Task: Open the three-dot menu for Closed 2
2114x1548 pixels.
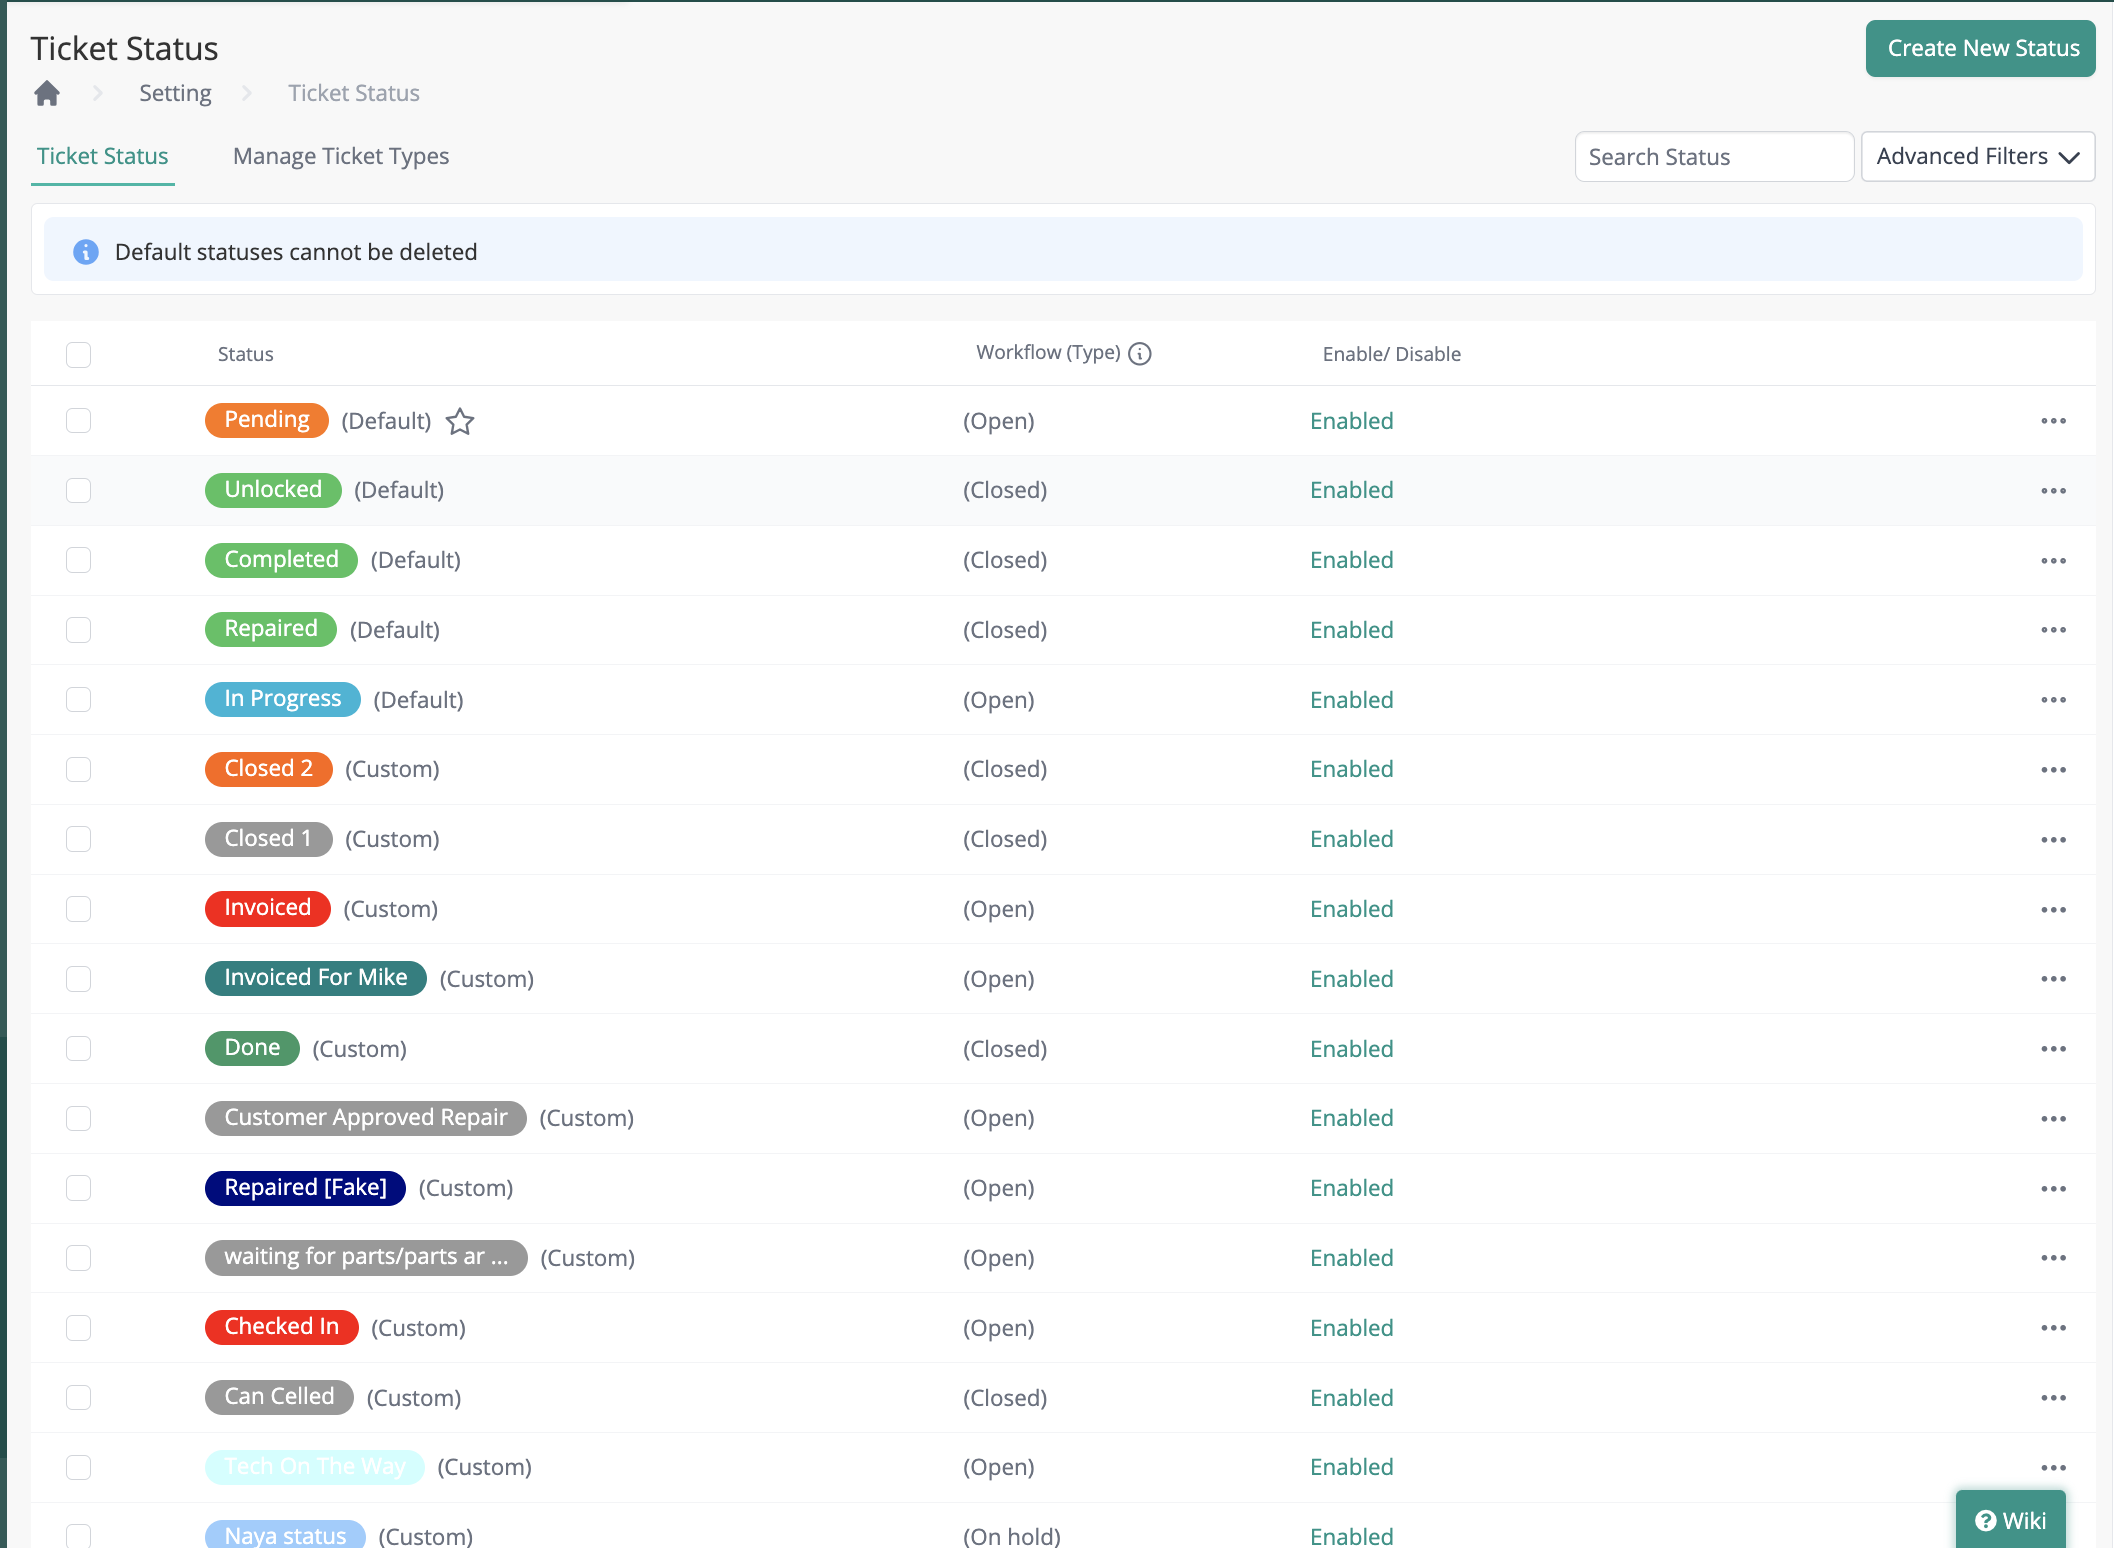Action: (x=2053, y=770)
